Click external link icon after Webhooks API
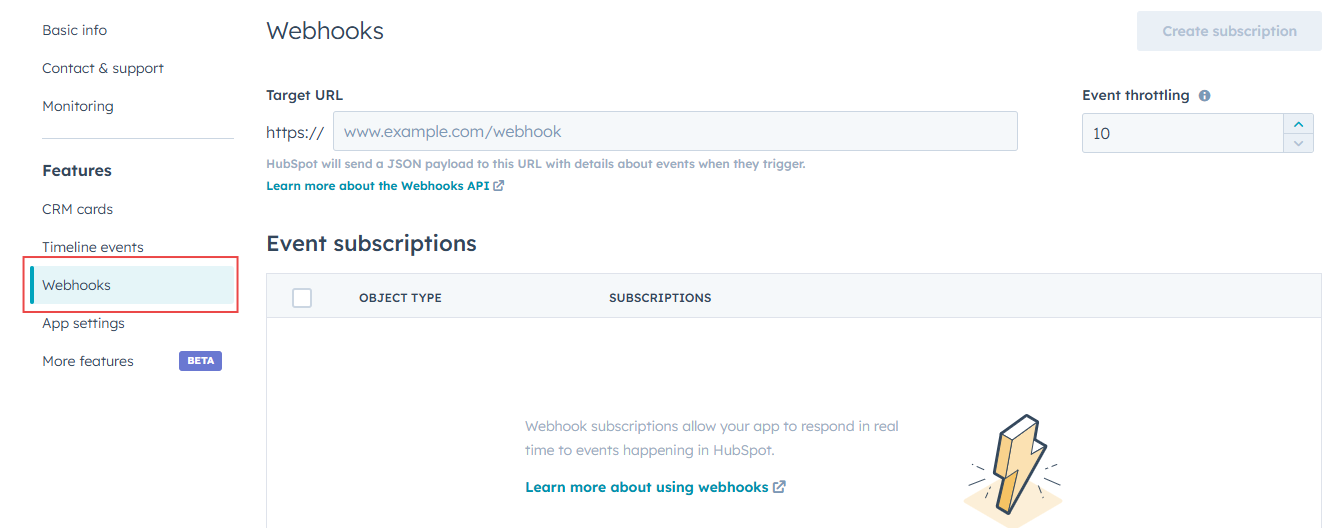The width and height of the screenshot is (1343, 528). pyautogui.click(x=499, y=186)
